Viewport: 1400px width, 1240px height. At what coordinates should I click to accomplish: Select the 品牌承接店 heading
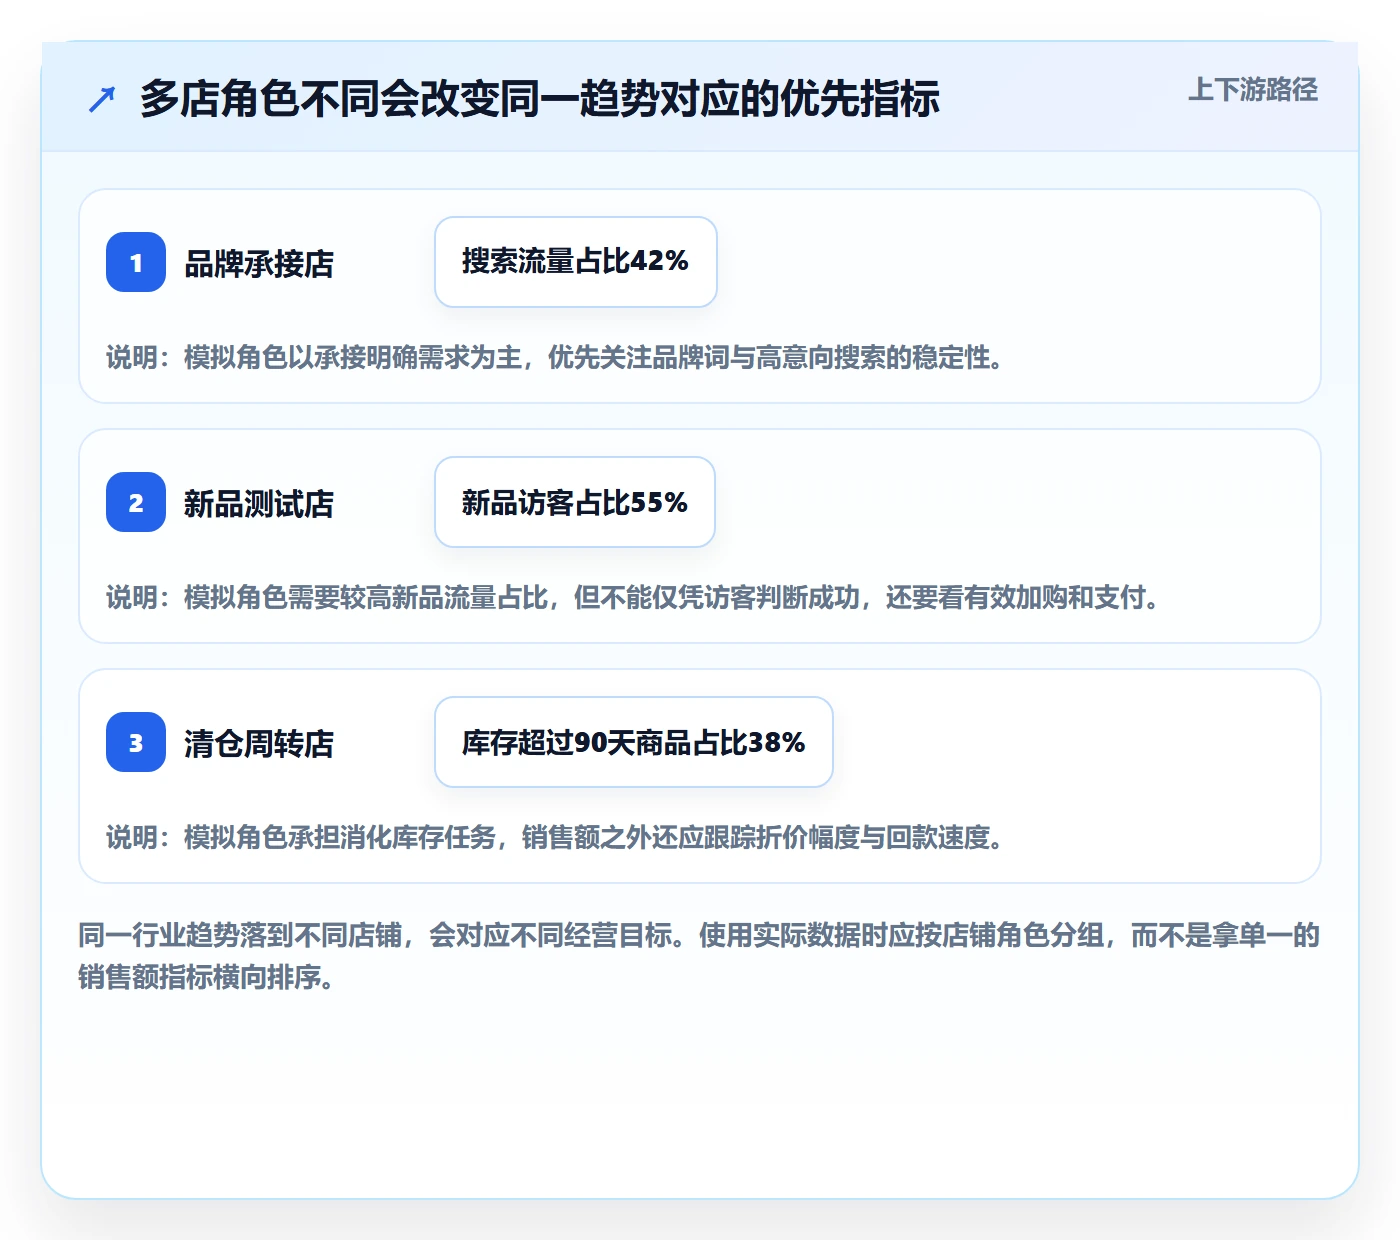tap(259, 263)
